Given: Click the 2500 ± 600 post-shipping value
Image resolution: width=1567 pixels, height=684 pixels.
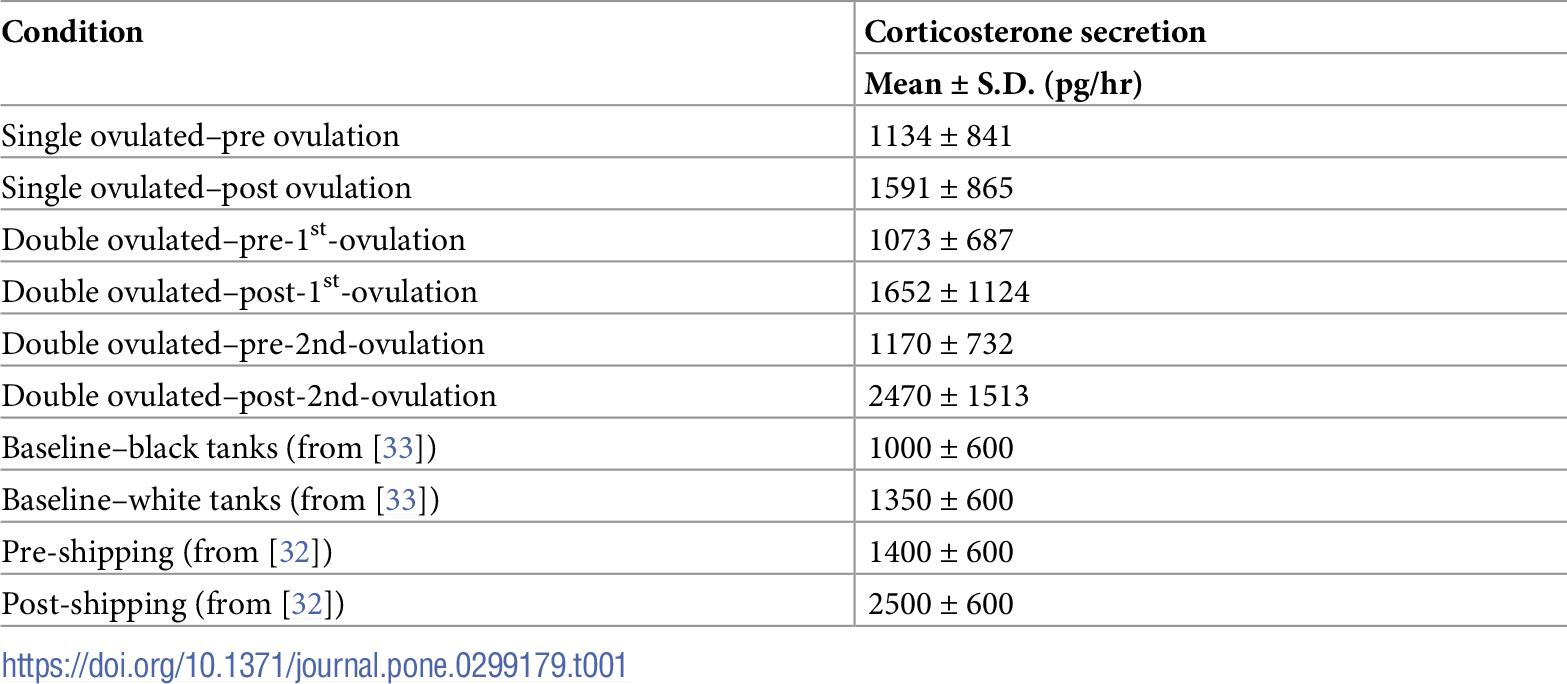Looking at the screenshot, I should (941, 604).
